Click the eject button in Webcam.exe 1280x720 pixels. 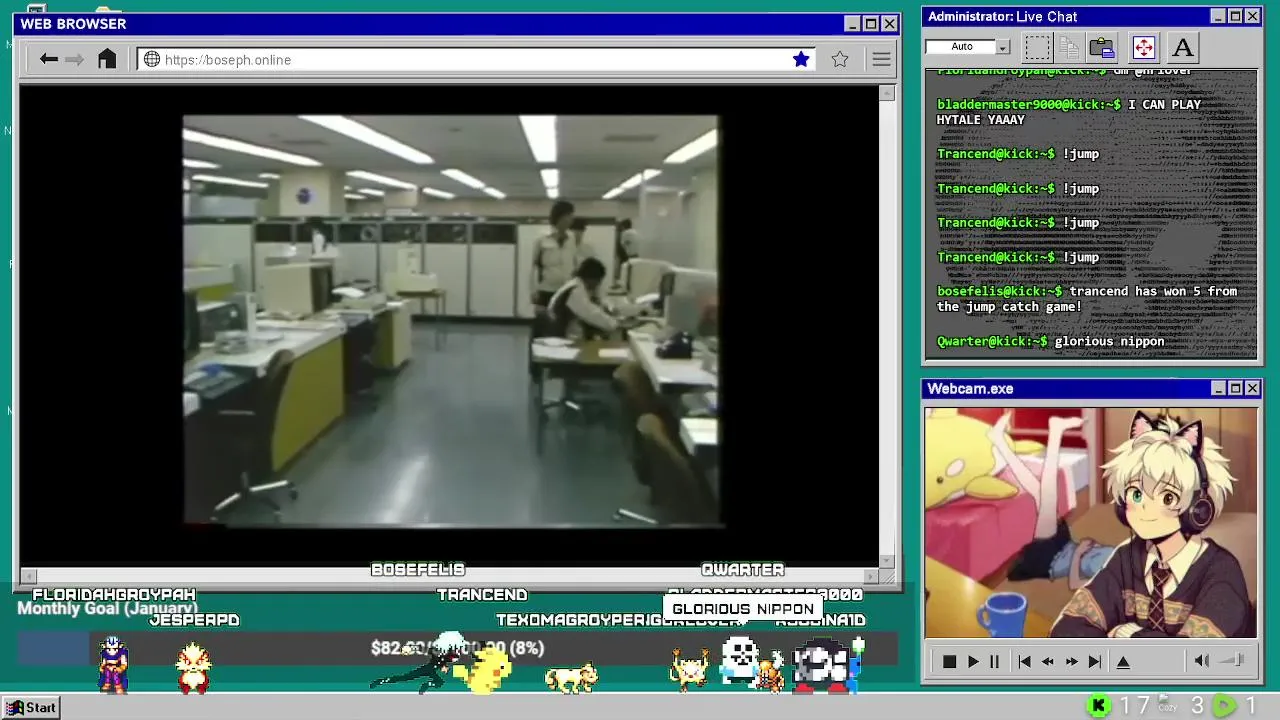click(x=1123, y=661)
